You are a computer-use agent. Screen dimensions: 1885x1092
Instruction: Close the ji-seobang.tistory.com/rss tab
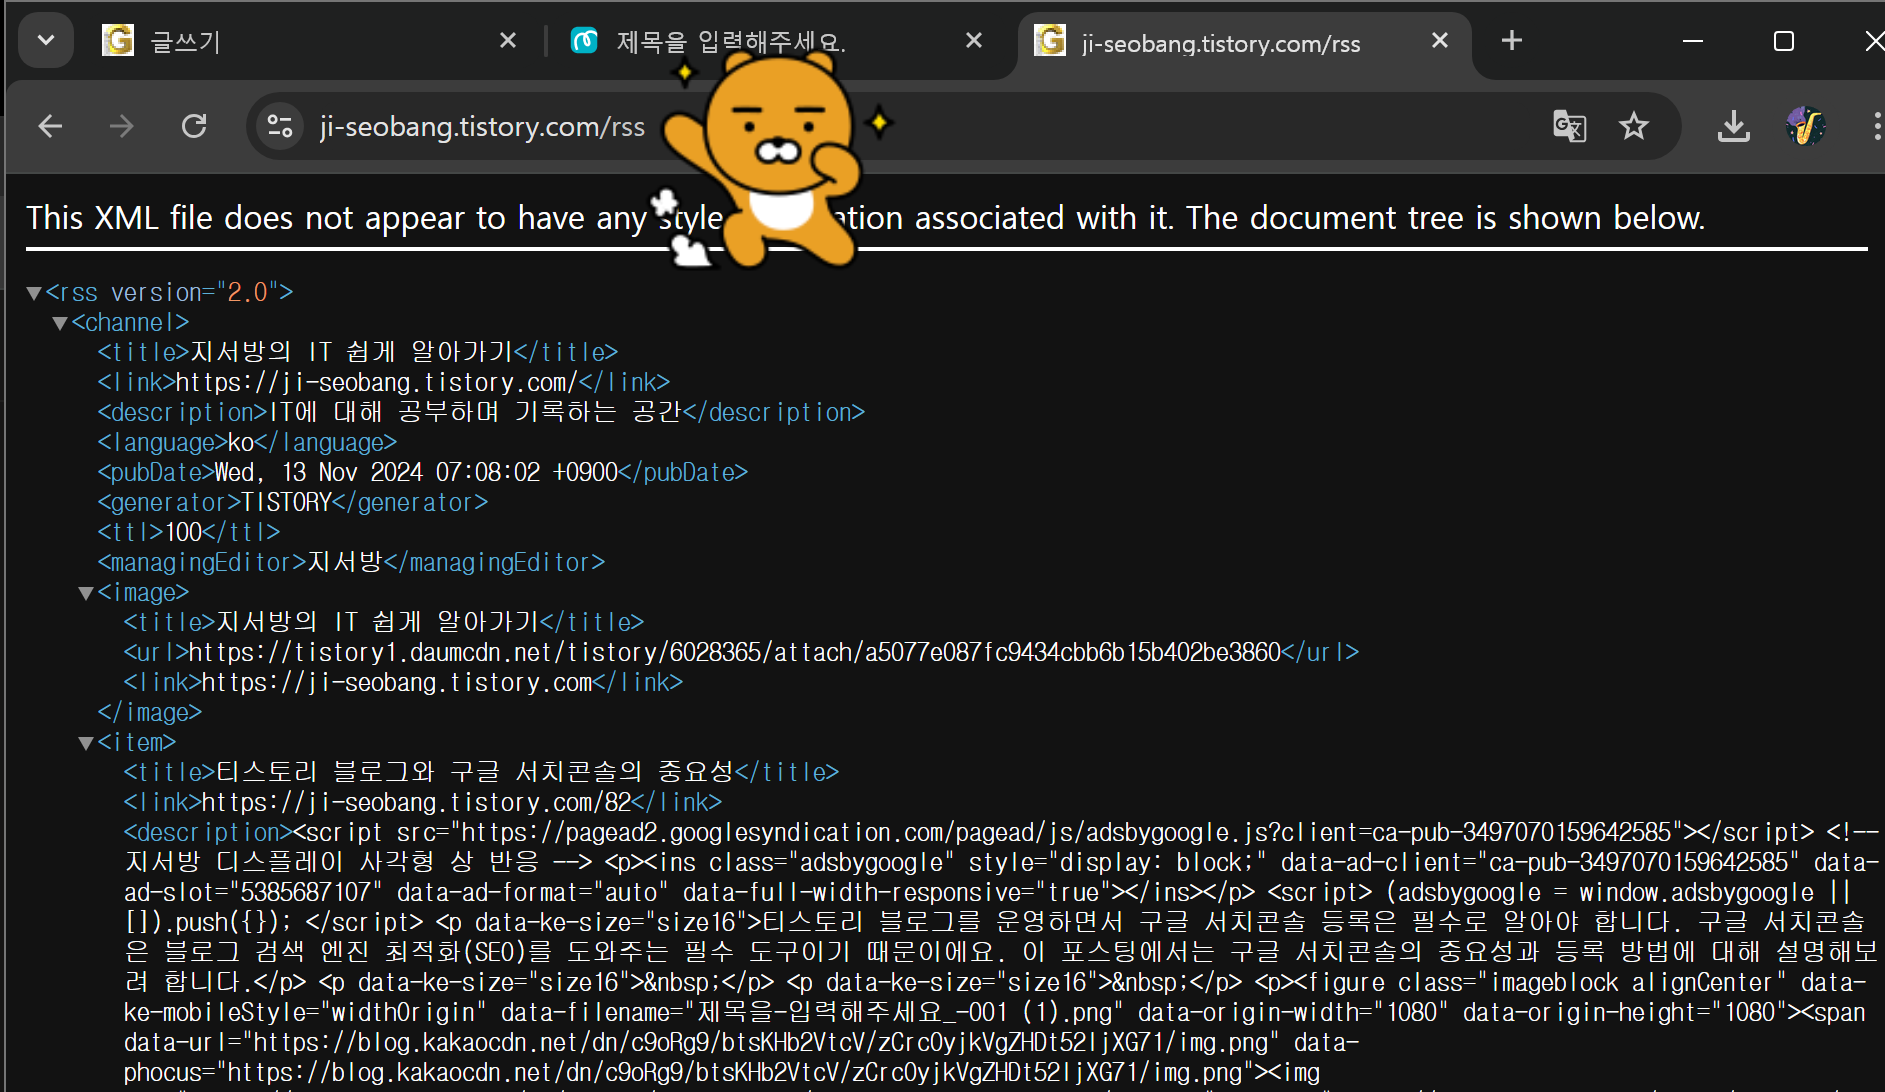1440,41
